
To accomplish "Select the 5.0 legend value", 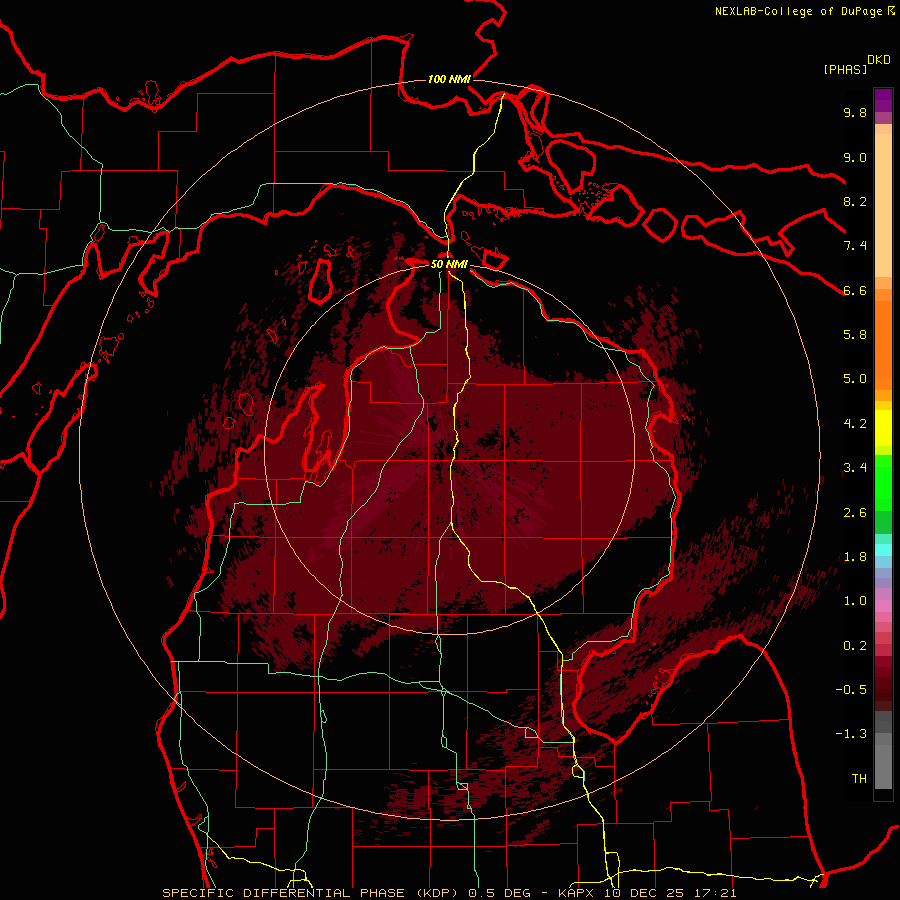I will (855, 379).
